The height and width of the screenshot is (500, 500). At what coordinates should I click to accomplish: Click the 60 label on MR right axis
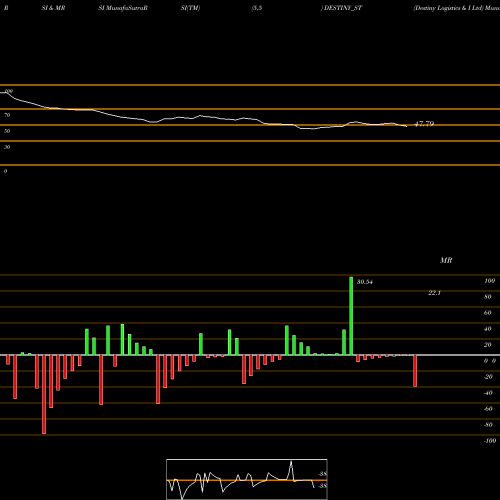point(488,313)
